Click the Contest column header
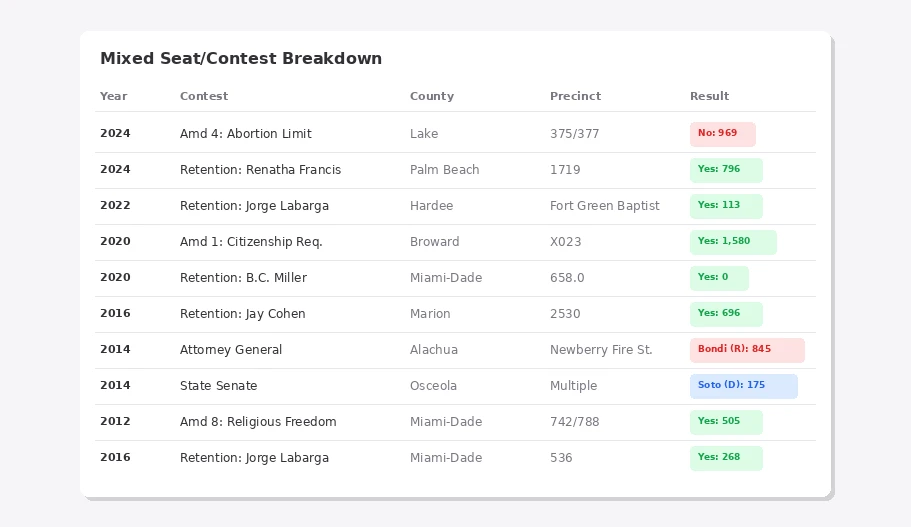The width and height of the screenshot is (911, 527). click(x=204, y=96)
